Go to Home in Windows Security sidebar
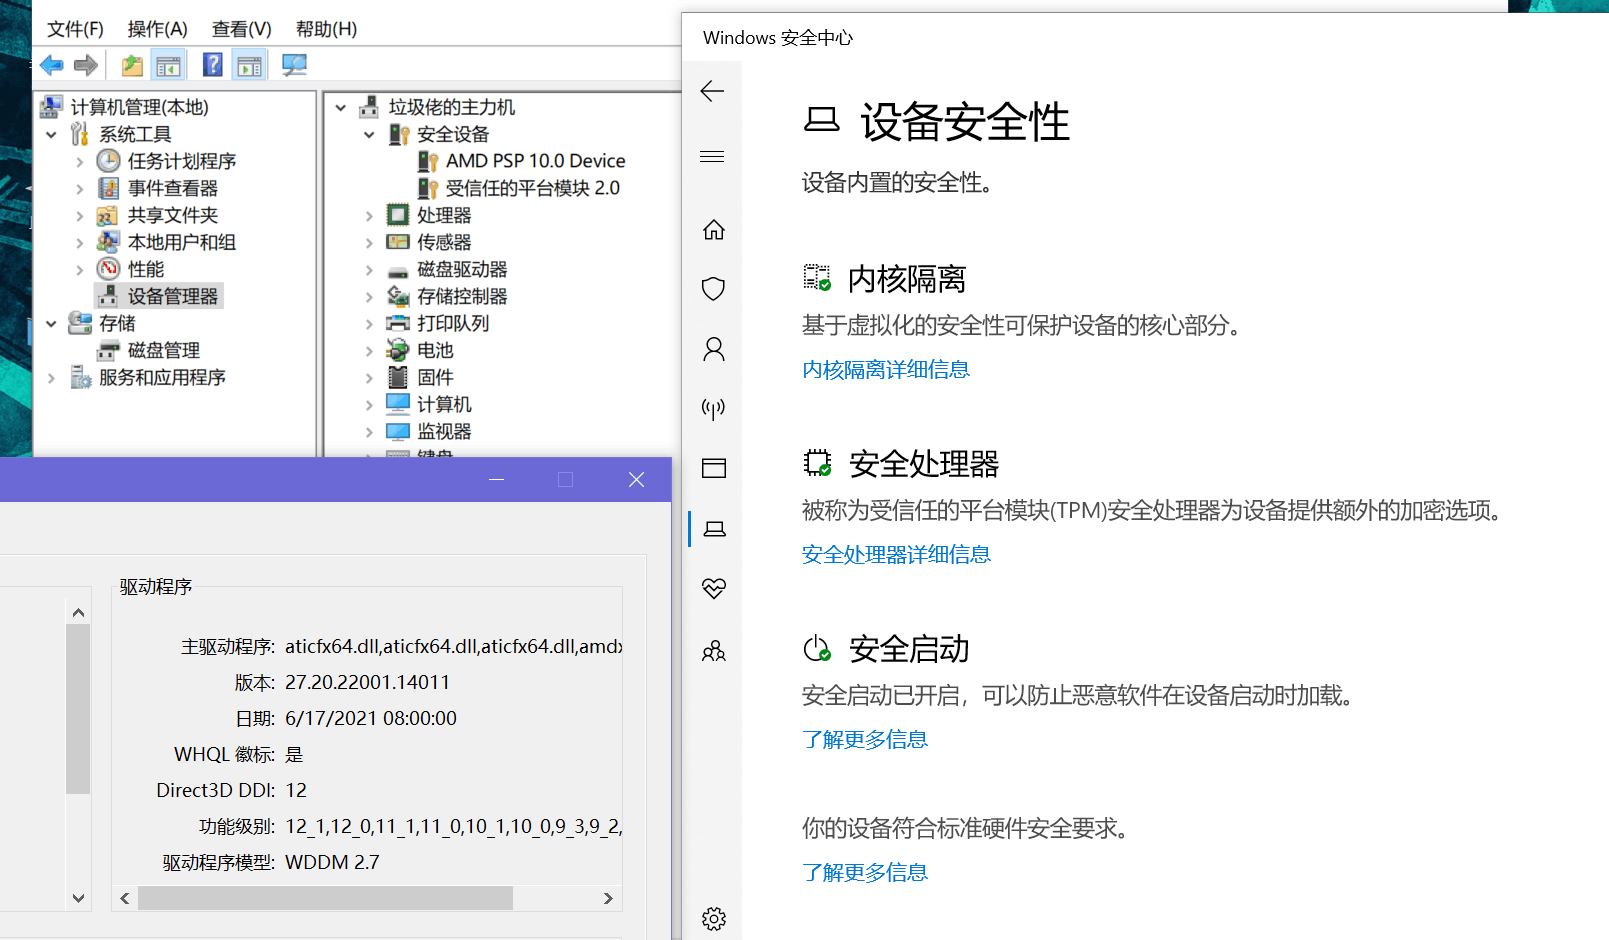Image resolution: width=1609 pixels, height=940 pixels. (714, 230)
